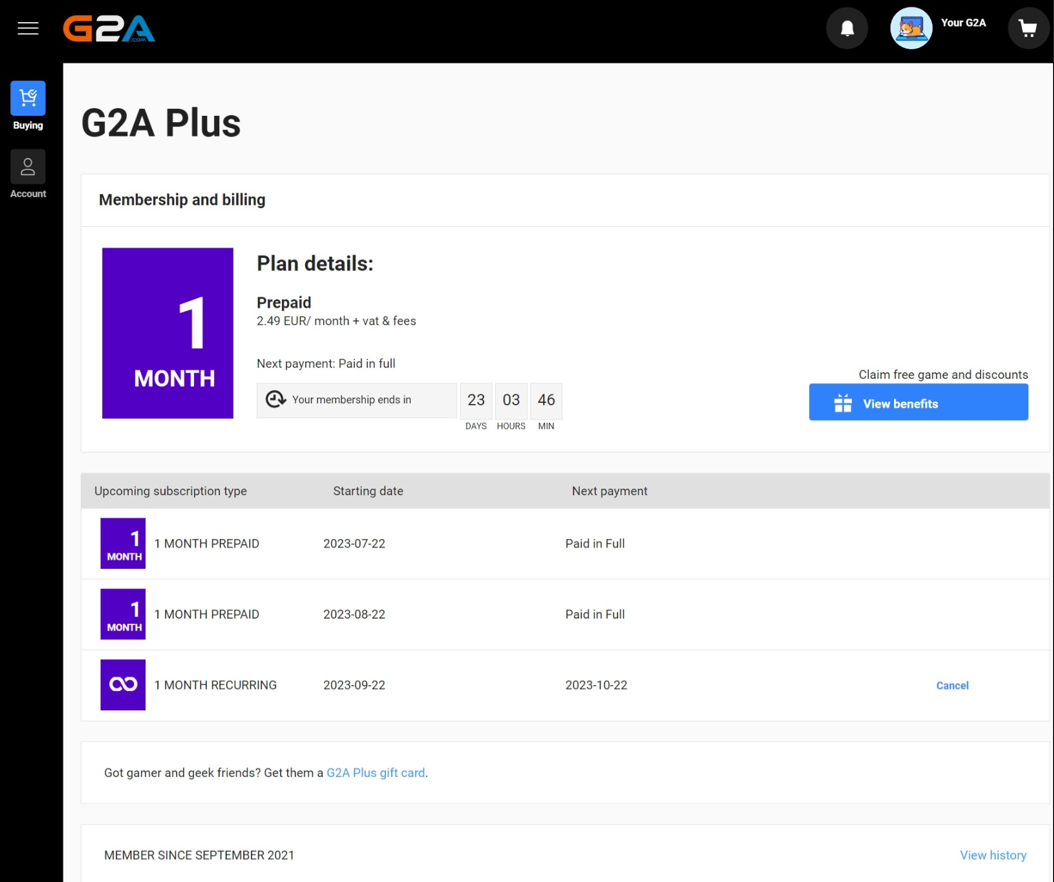Click the gift icon on View benefits button
This screenshot has height=882, width=1054.
[x=841, y=402]
